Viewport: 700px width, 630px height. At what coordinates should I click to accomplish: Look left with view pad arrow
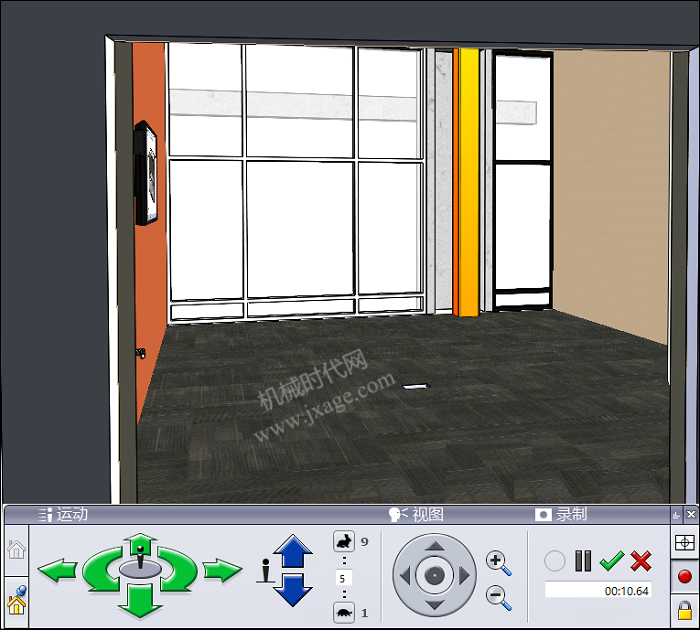point(405,576)
